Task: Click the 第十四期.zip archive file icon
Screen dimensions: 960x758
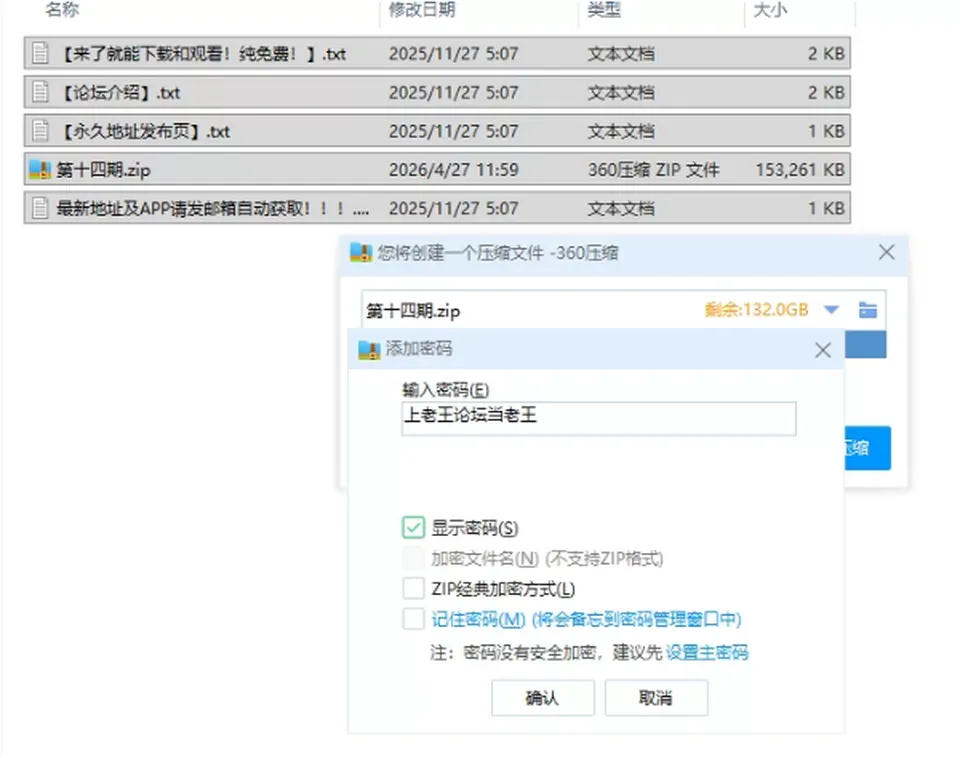Action: click(40, 170)
